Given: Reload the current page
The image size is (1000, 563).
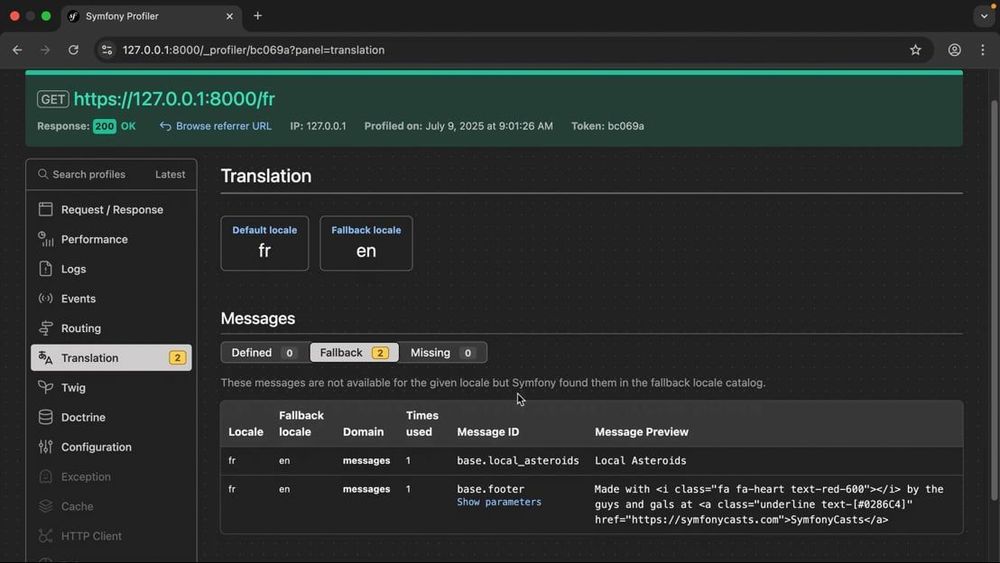Looking at the screenshot, I should click(73, 50).
